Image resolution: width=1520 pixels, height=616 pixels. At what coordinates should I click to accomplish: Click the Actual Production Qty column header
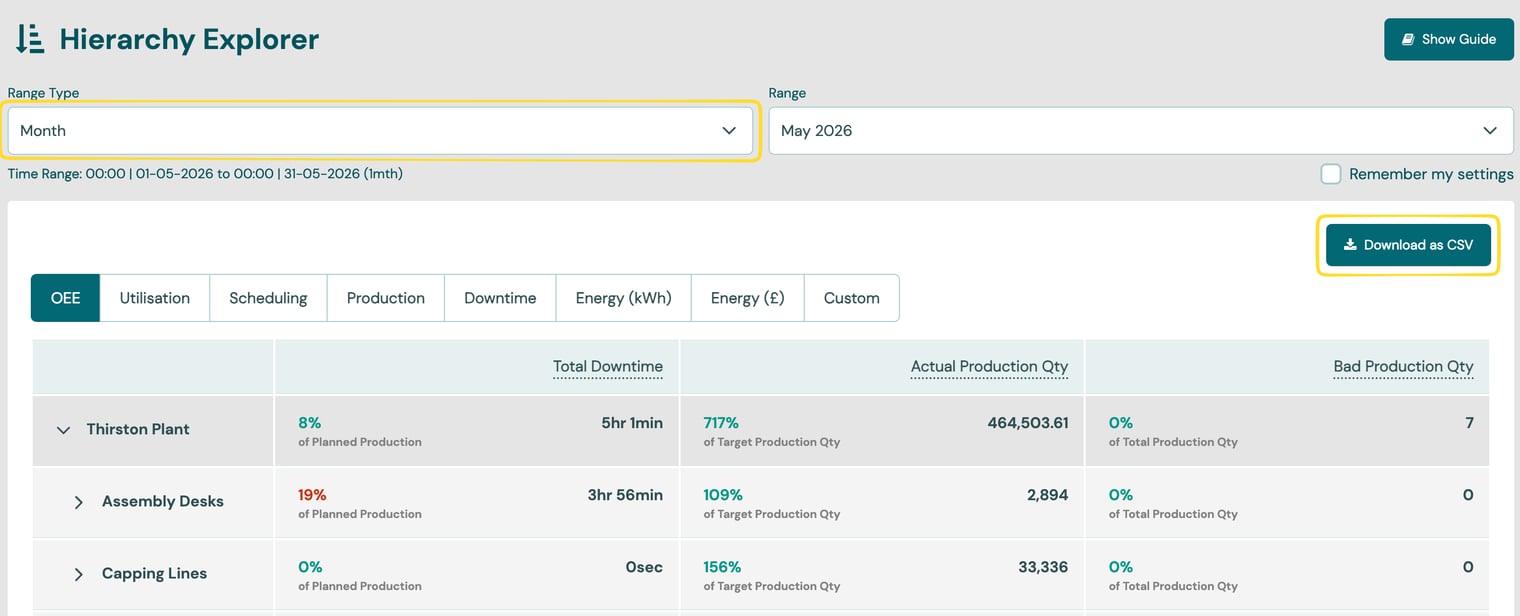tap(989, 366)
